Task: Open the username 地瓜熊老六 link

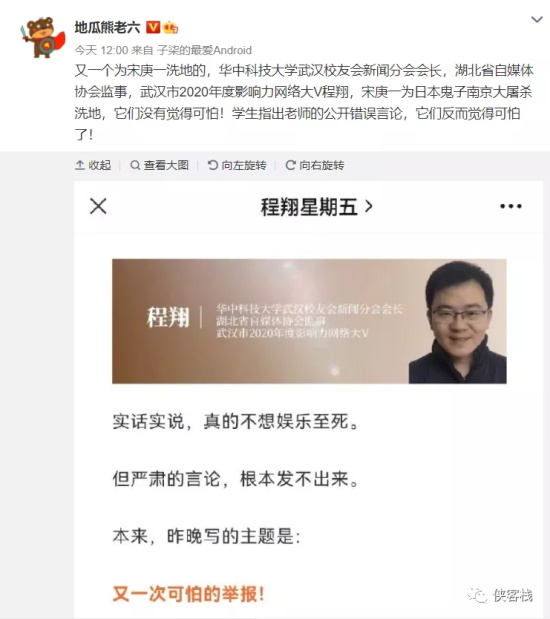Action: click(107, 27)
